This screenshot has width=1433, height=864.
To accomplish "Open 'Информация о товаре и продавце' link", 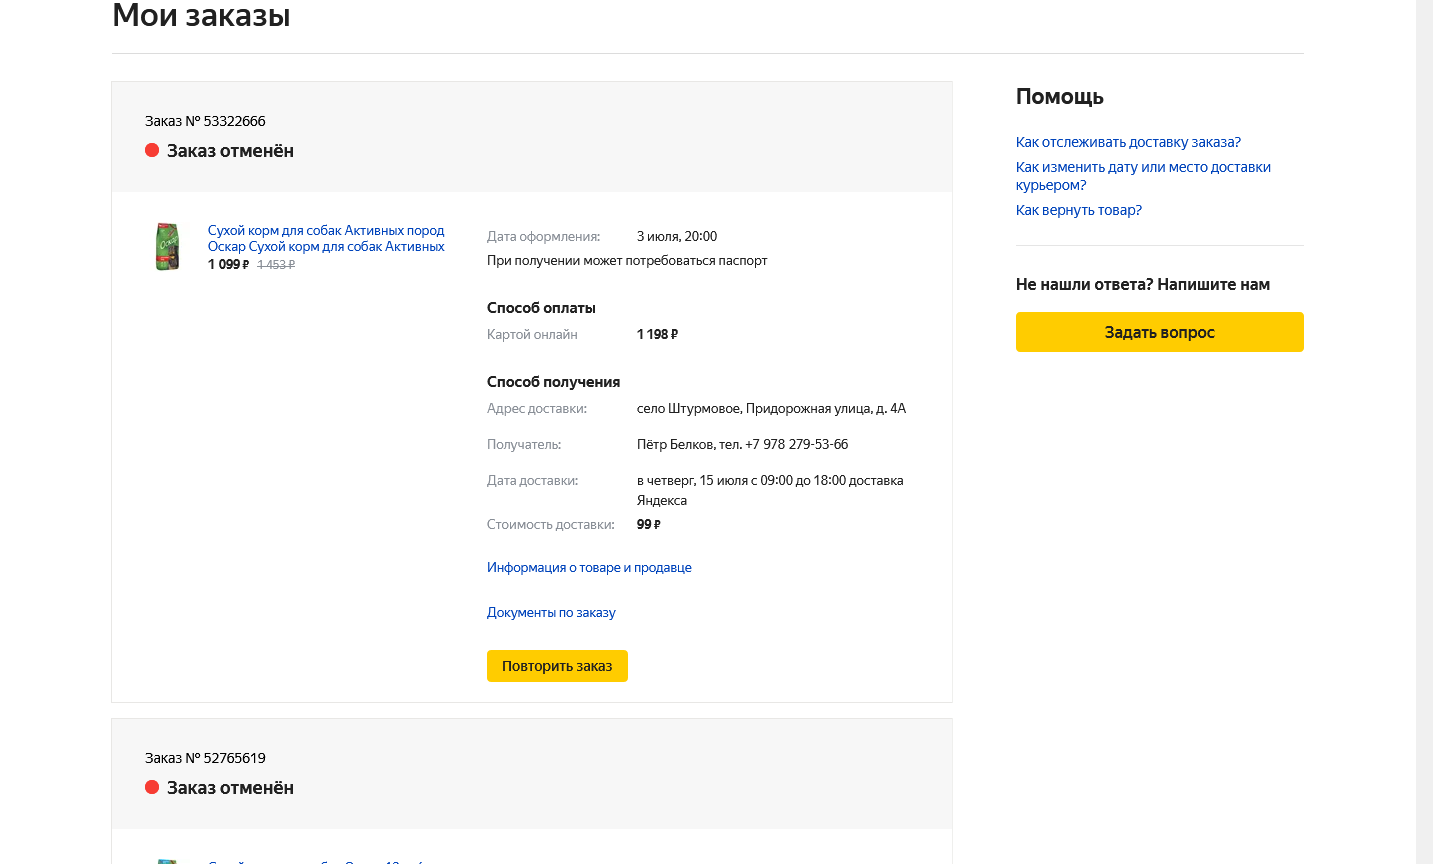I will pyautogui.click(x=589, y=568).
